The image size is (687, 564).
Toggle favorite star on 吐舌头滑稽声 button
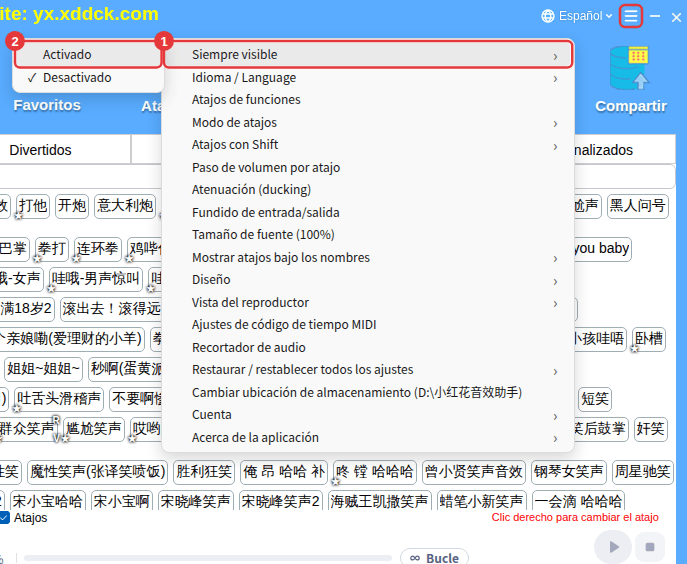pos(17,408)
